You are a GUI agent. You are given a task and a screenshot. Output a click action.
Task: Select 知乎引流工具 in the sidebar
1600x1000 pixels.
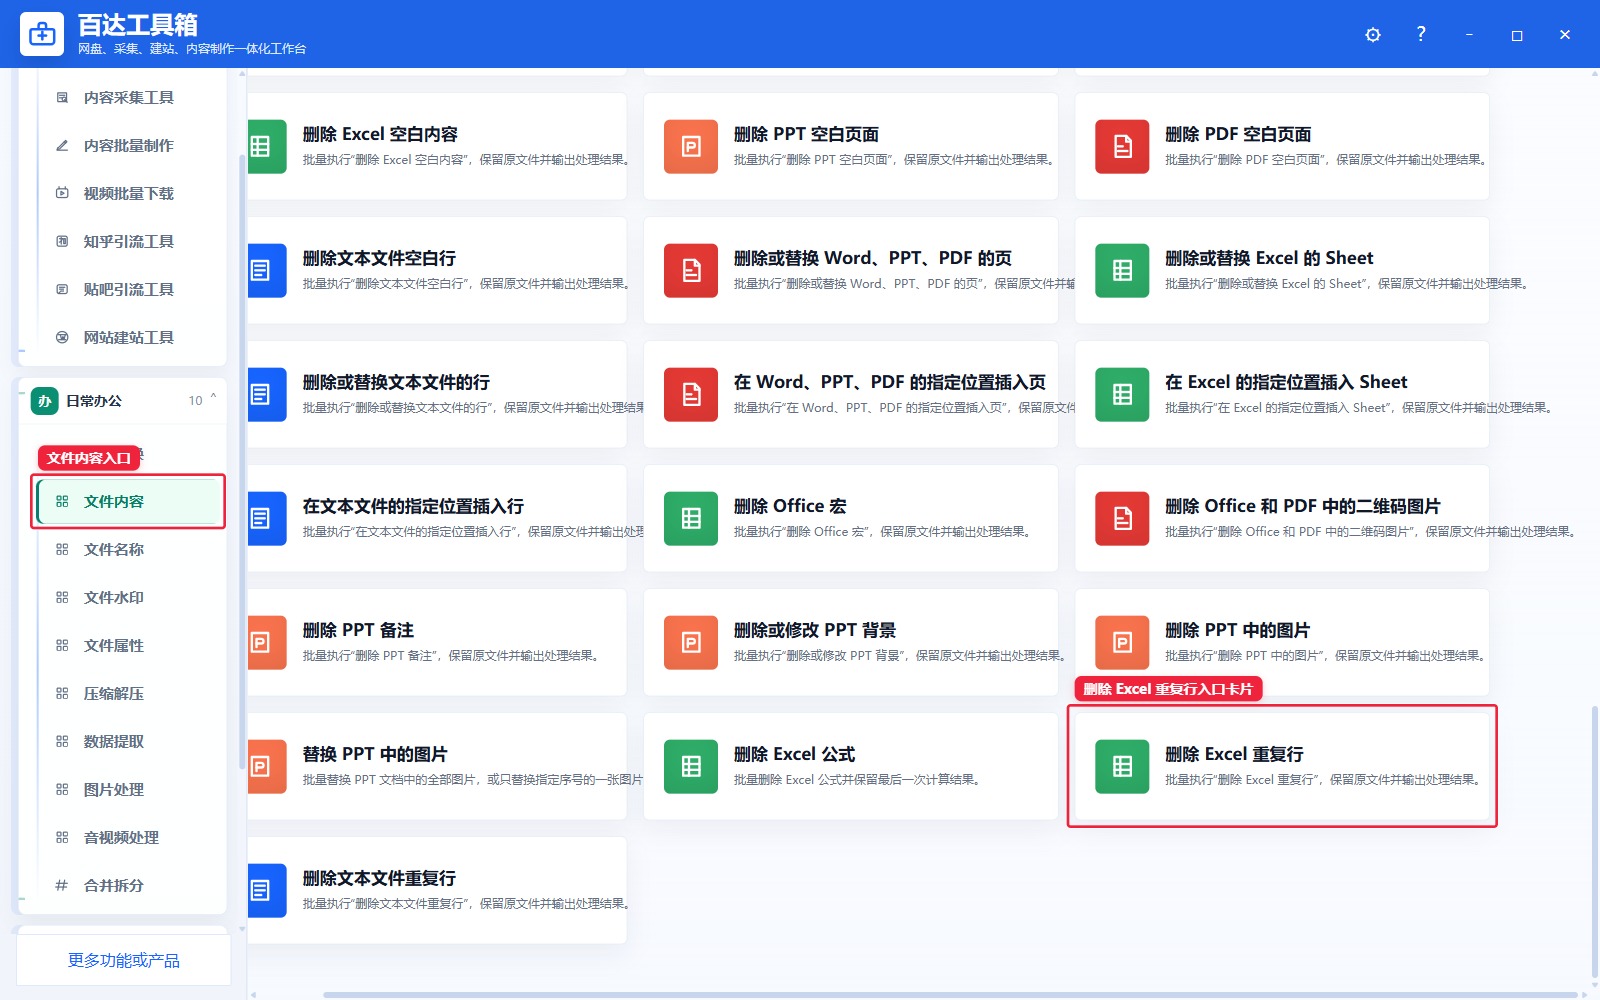pyautogui.click(x=128, y=241)
